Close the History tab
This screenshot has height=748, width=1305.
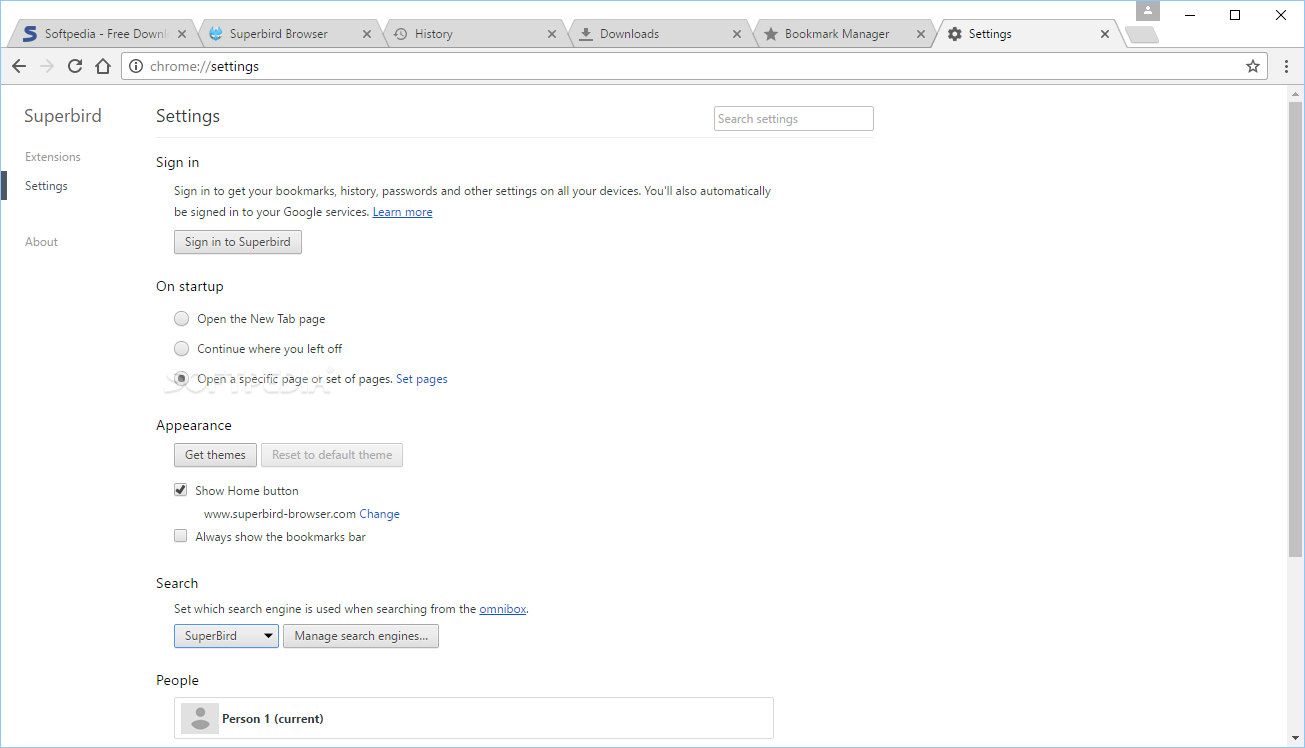click(x=552, y=34)
